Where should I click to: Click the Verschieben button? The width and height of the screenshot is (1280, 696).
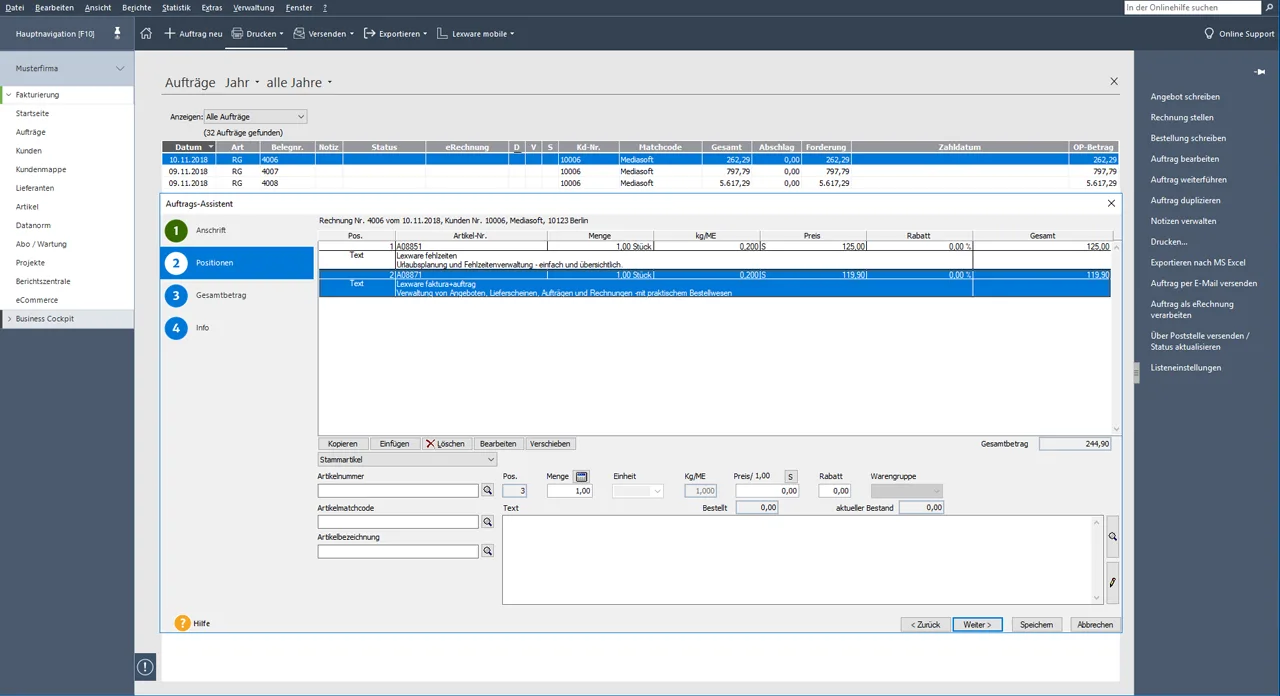[x=550, y=443]
